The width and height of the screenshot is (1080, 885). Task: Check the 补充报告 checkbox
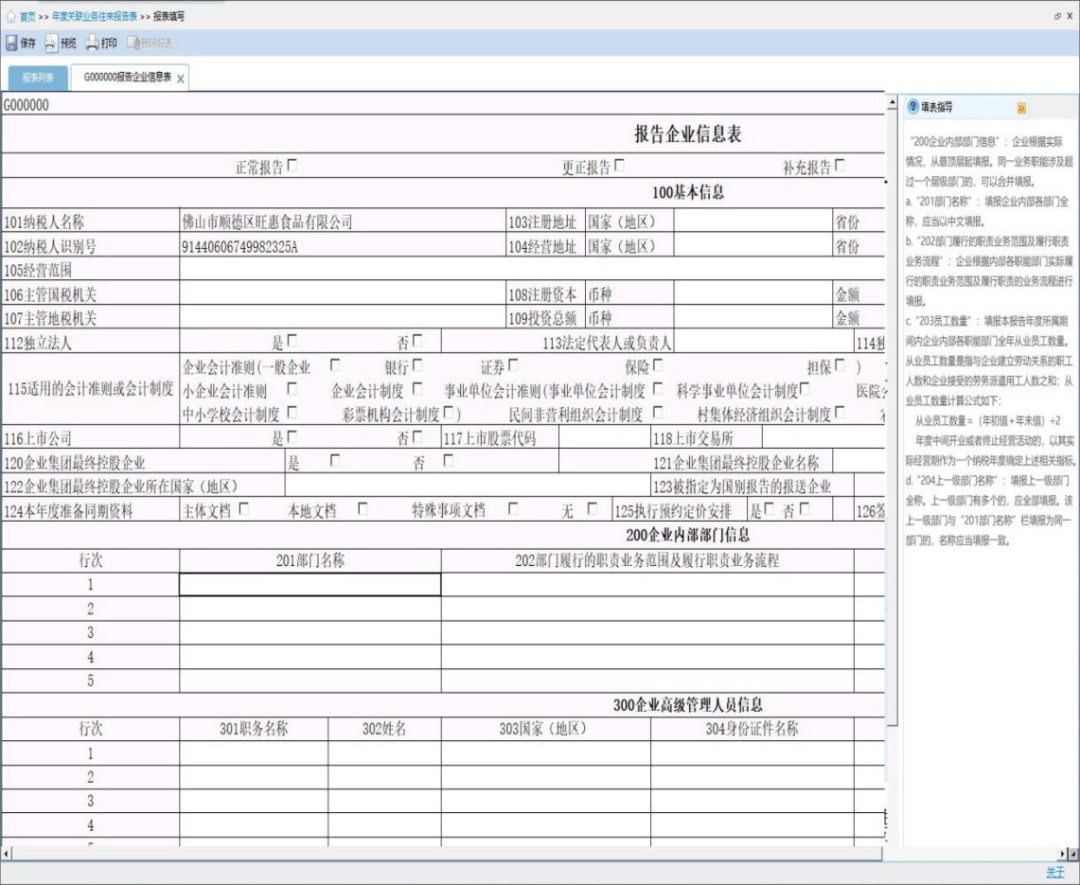pyautogui.click(x=840, y=165)
